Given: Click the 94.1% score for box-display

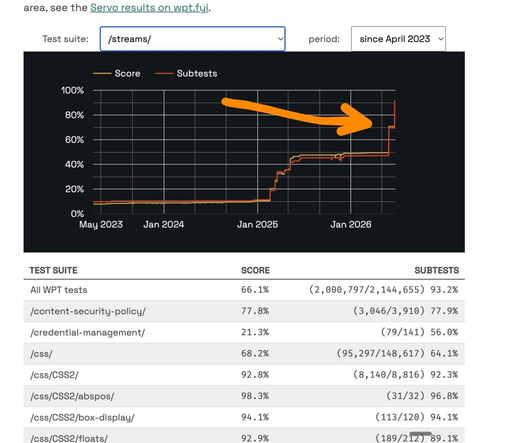Looking at the screenshot, I should [x=255, y=418].
